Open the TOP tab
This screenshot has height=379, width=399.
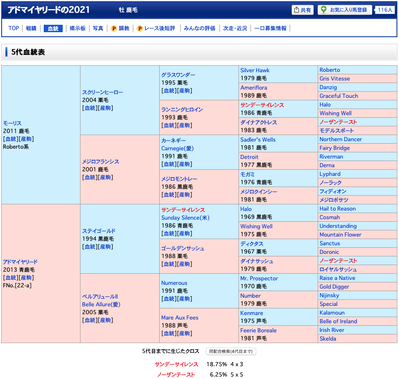(x=14, y=28)
